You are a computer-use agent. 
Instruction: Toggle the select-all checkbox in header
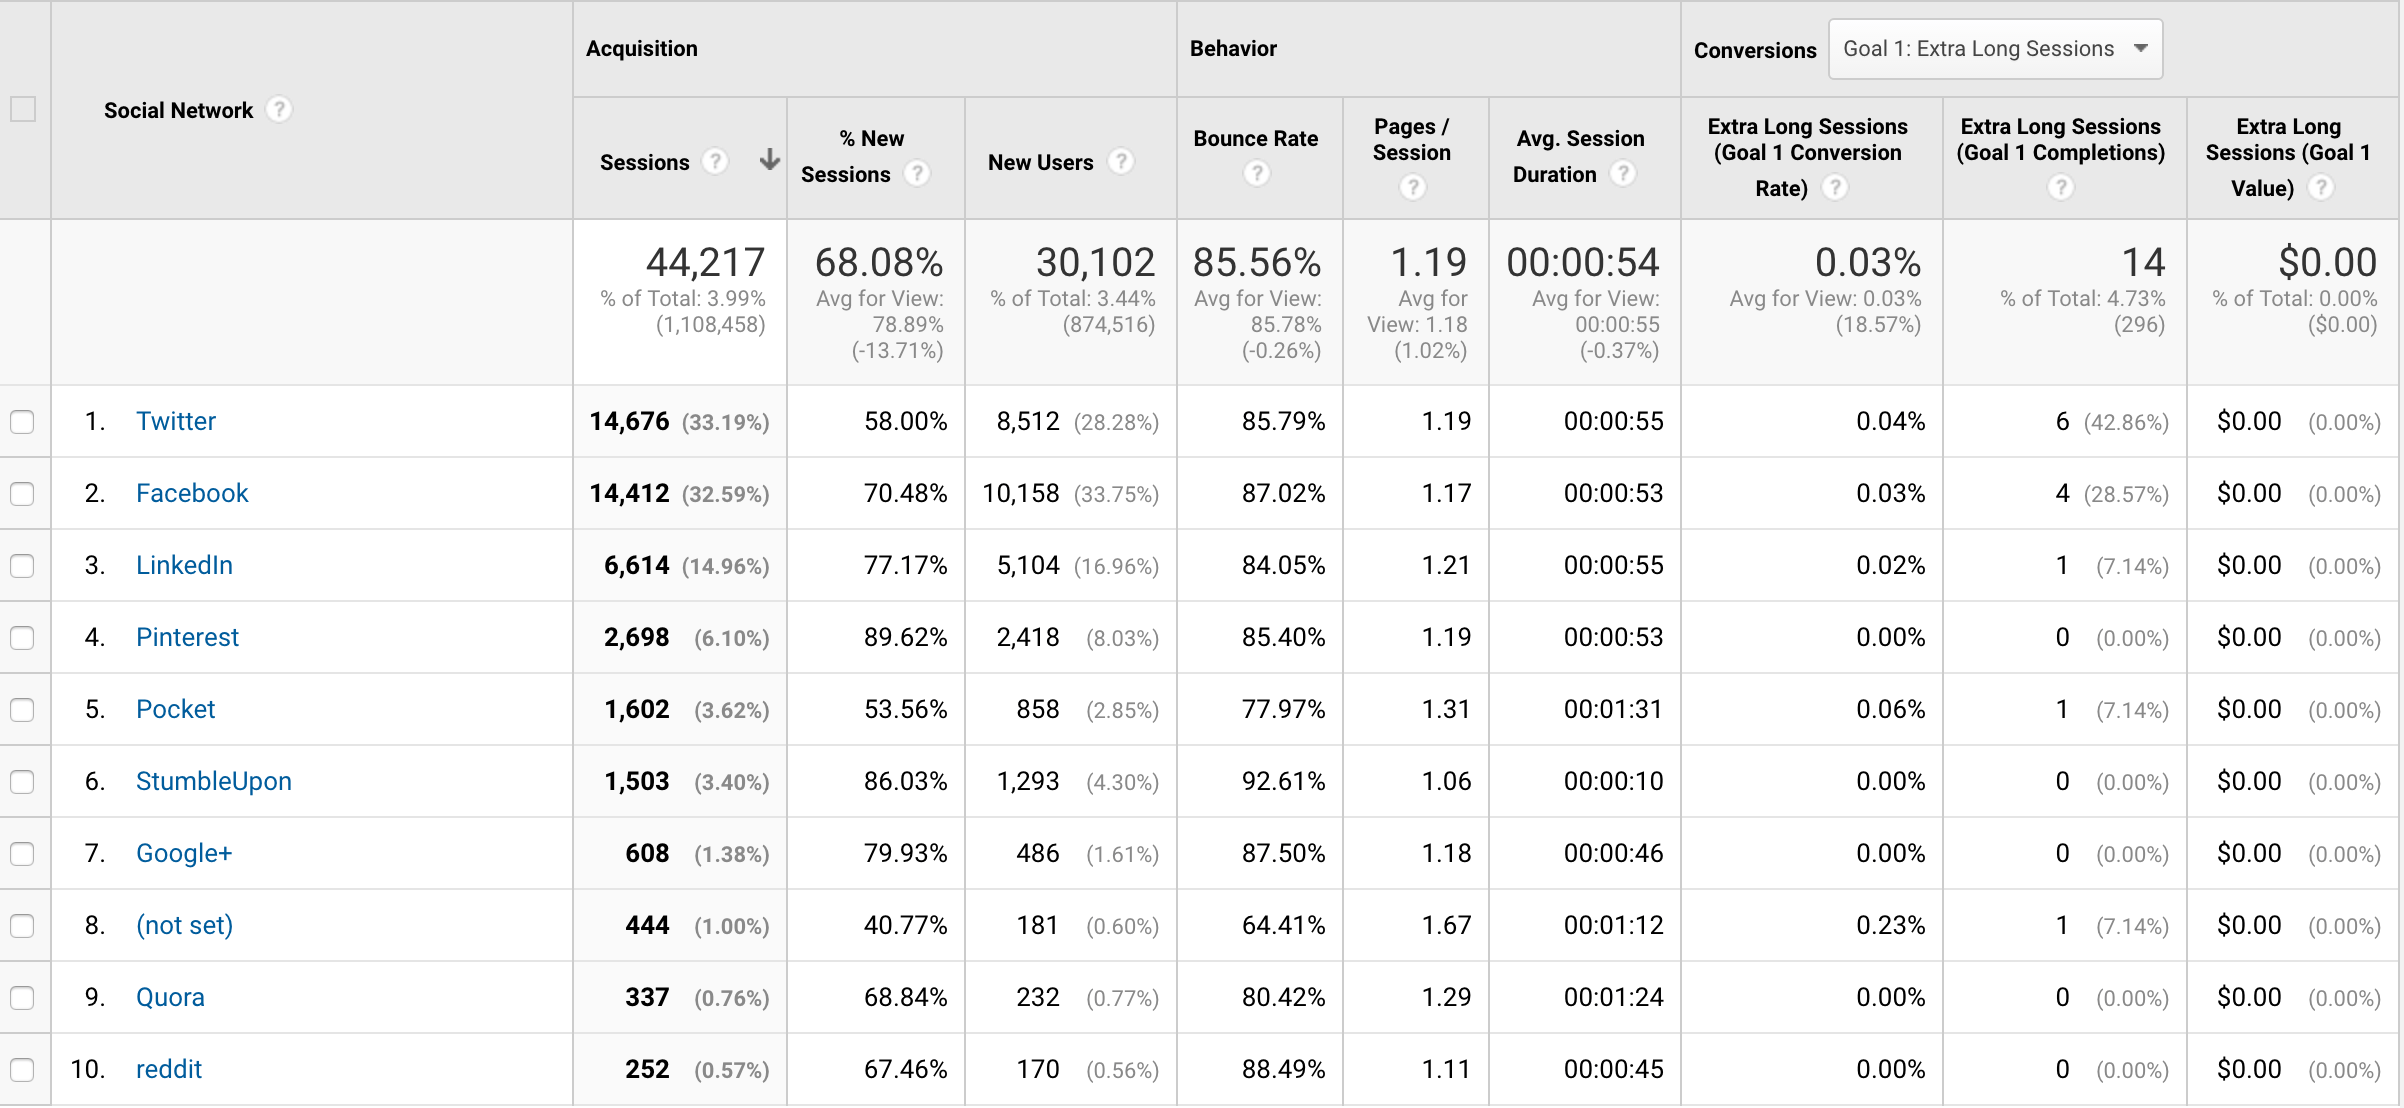[22, 110]
